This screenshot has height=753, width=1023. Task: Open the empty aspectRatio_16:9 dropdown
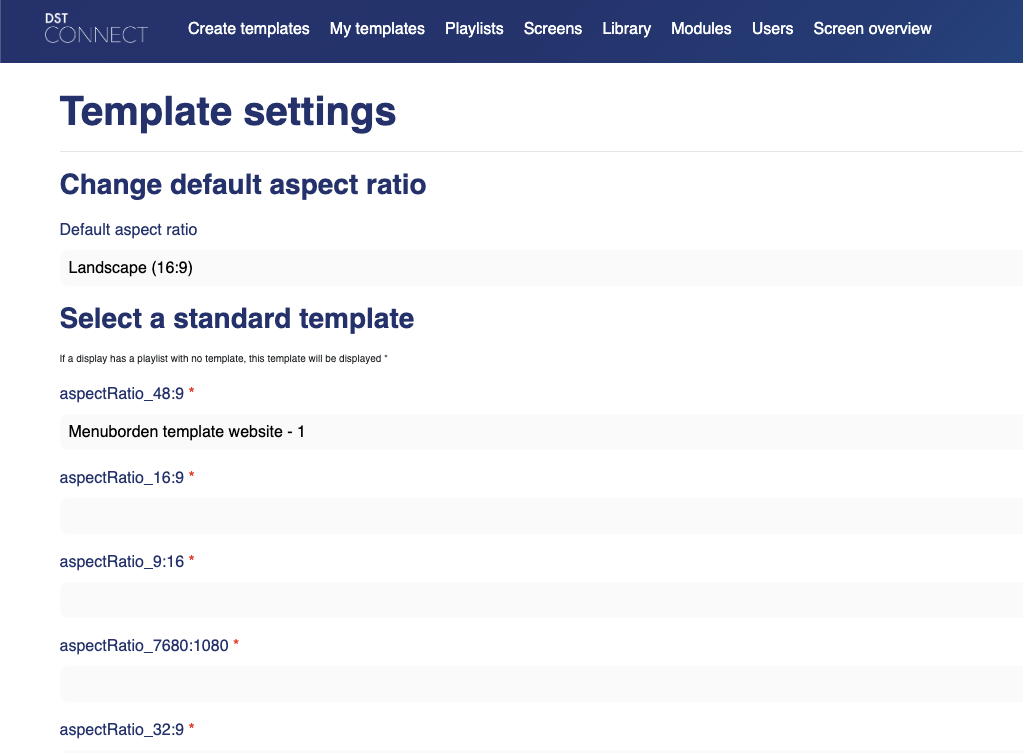[542, 516]
